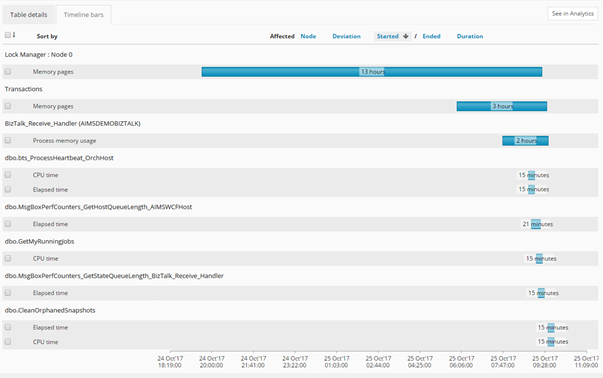Click the 24 Oct'17 21:41:00 axis label
Screen dimensions: 603x378
[253, 361]
